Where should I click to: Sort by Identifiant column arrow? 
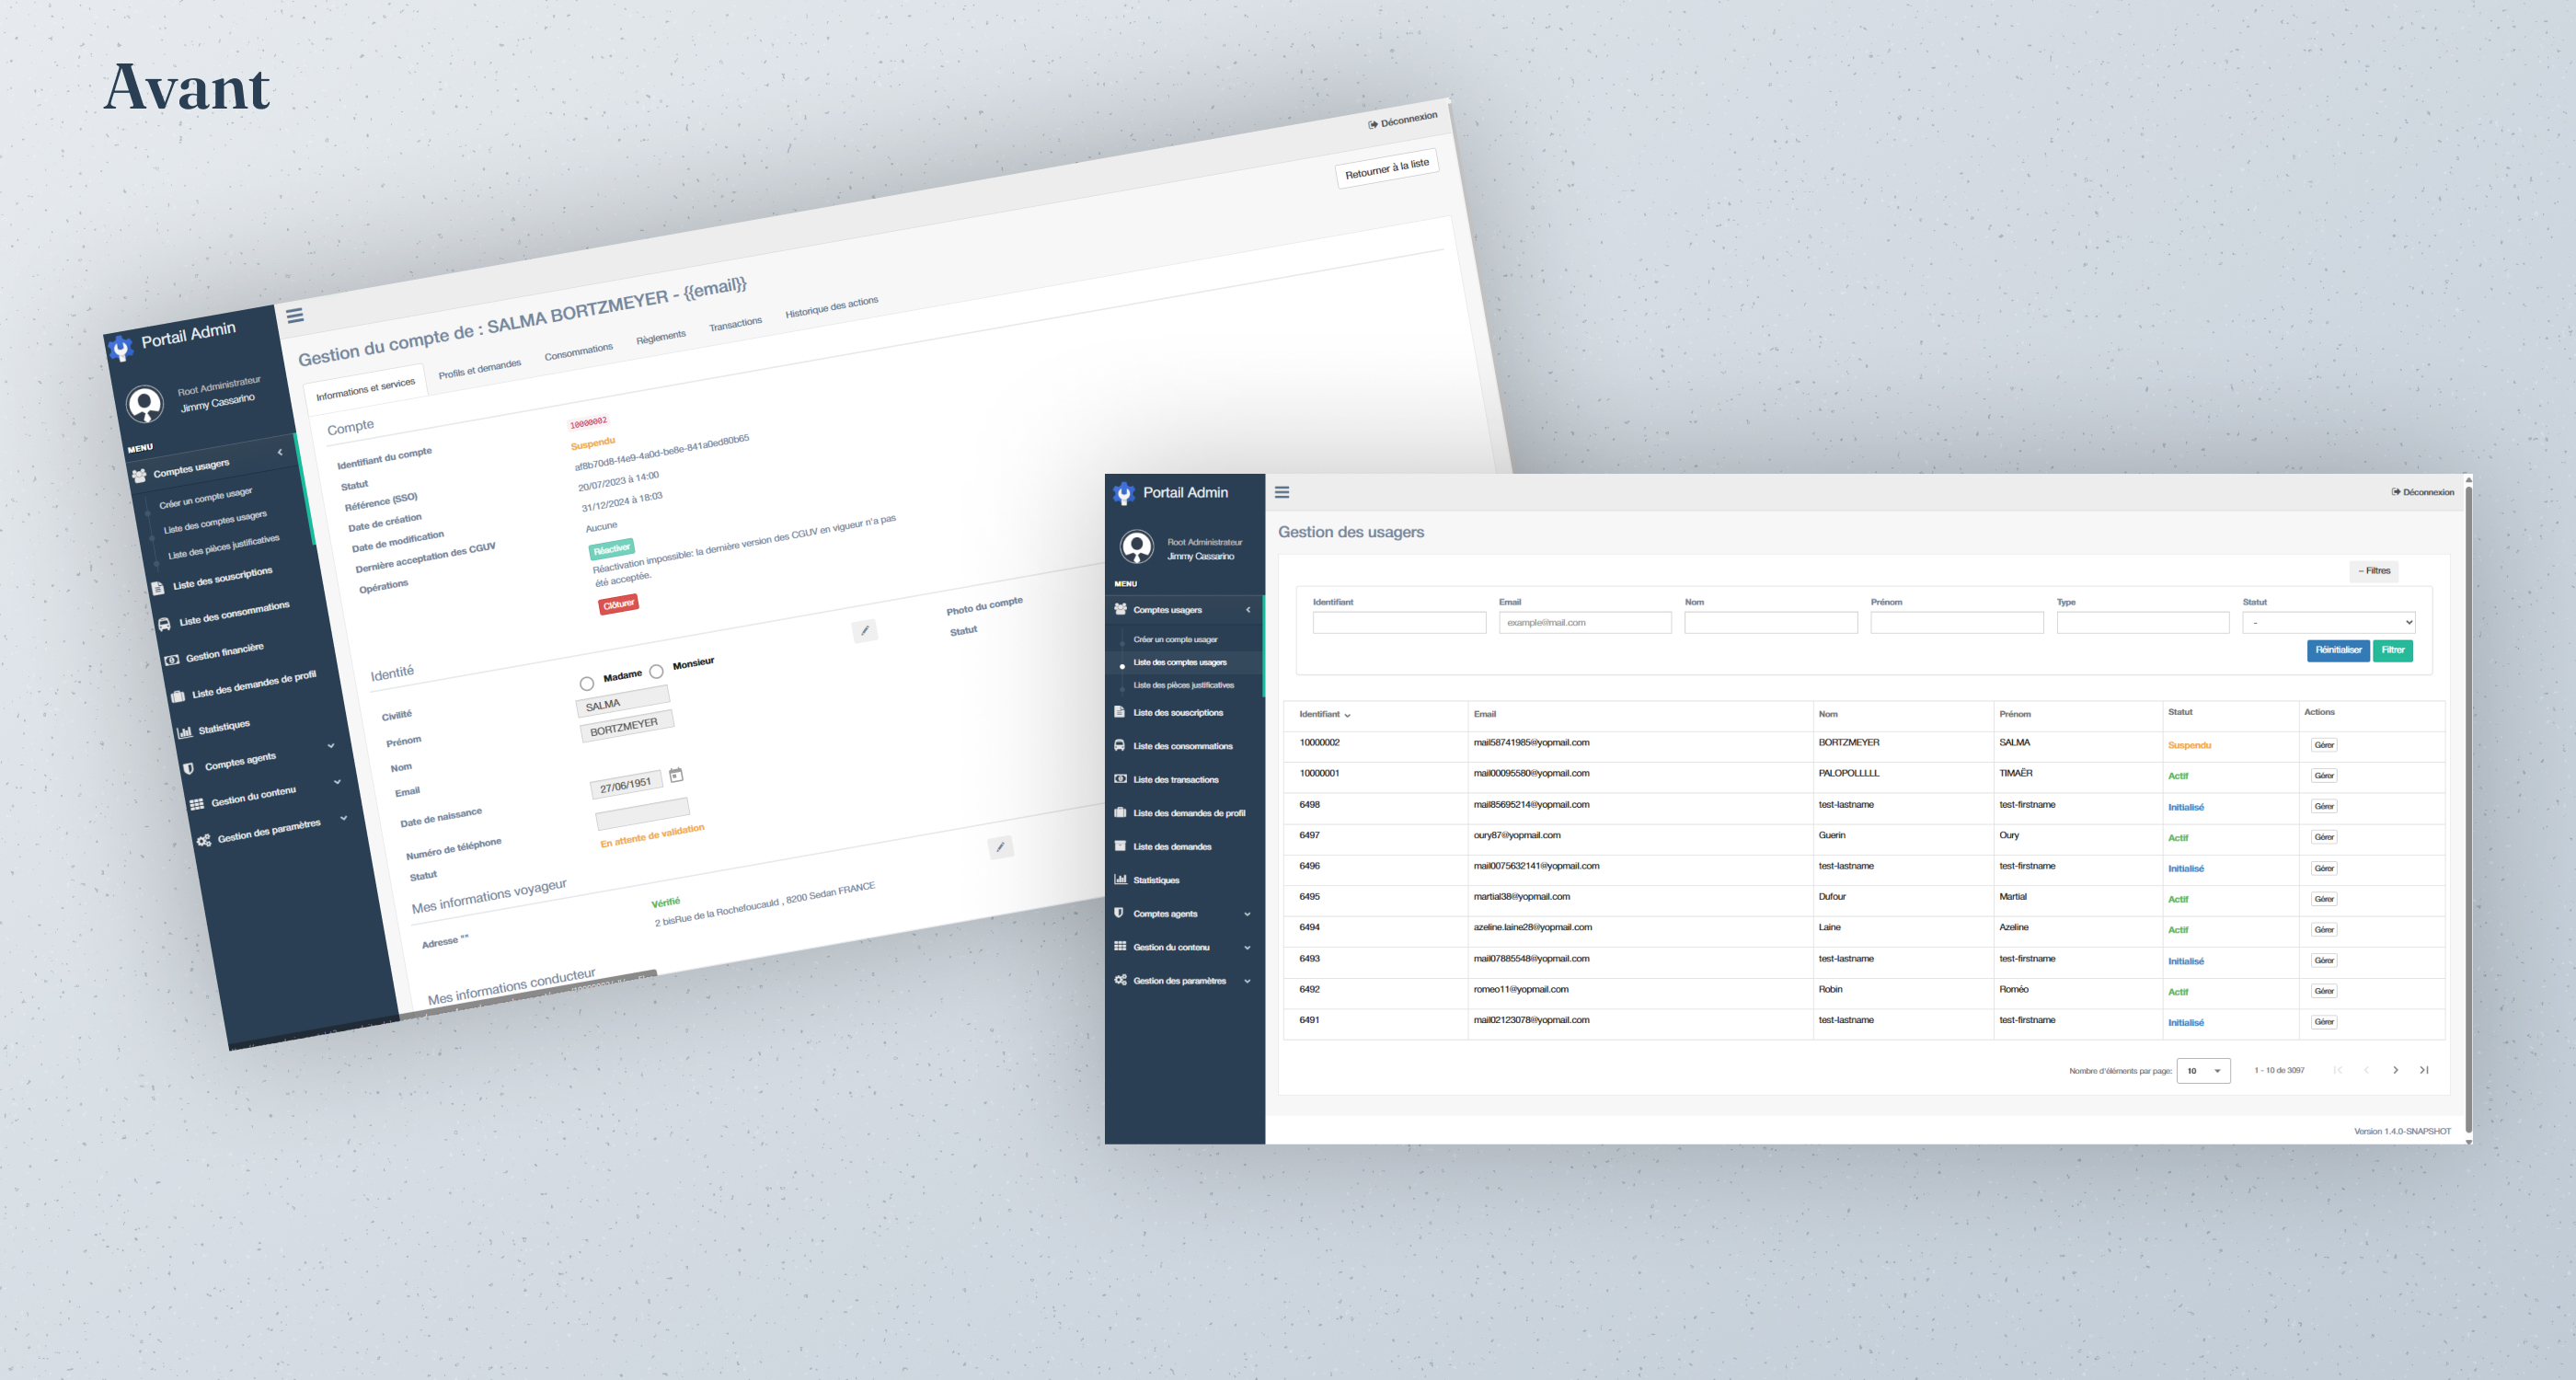click(x=1348, y=715)
